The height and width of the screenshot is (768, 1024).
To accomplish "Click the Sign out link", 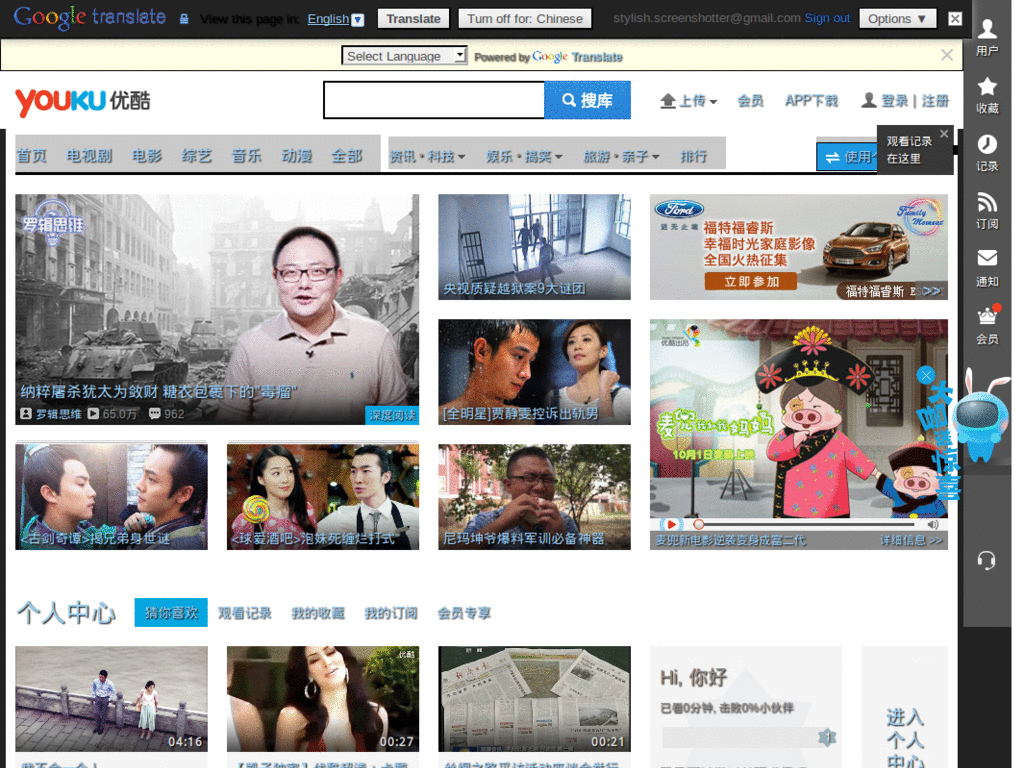I will click(x=827, y=18).
